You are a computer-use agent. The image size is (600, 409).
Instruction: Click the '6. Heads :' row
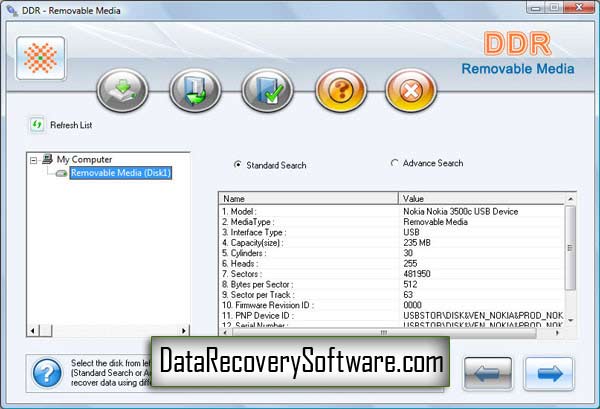point(391,264)
